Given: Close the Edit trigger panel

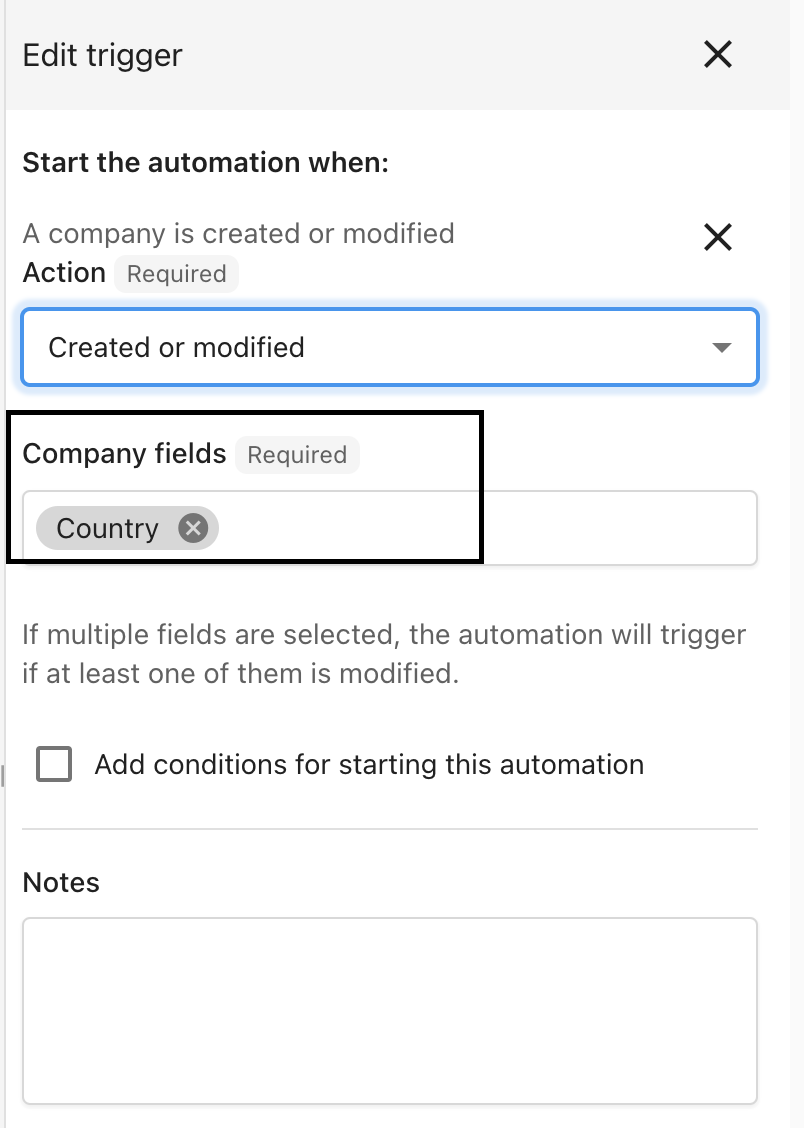Looking at the screenshot, I should pyautogui.click(x=718, y=54).
